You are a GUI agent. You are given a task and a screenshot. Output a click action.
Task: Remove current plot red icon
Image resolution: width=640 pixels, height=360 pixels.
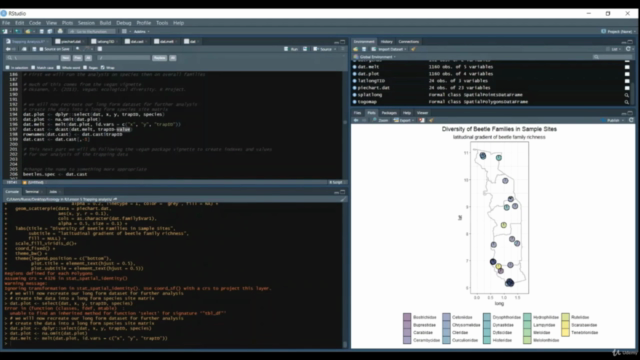coord(422,120)
